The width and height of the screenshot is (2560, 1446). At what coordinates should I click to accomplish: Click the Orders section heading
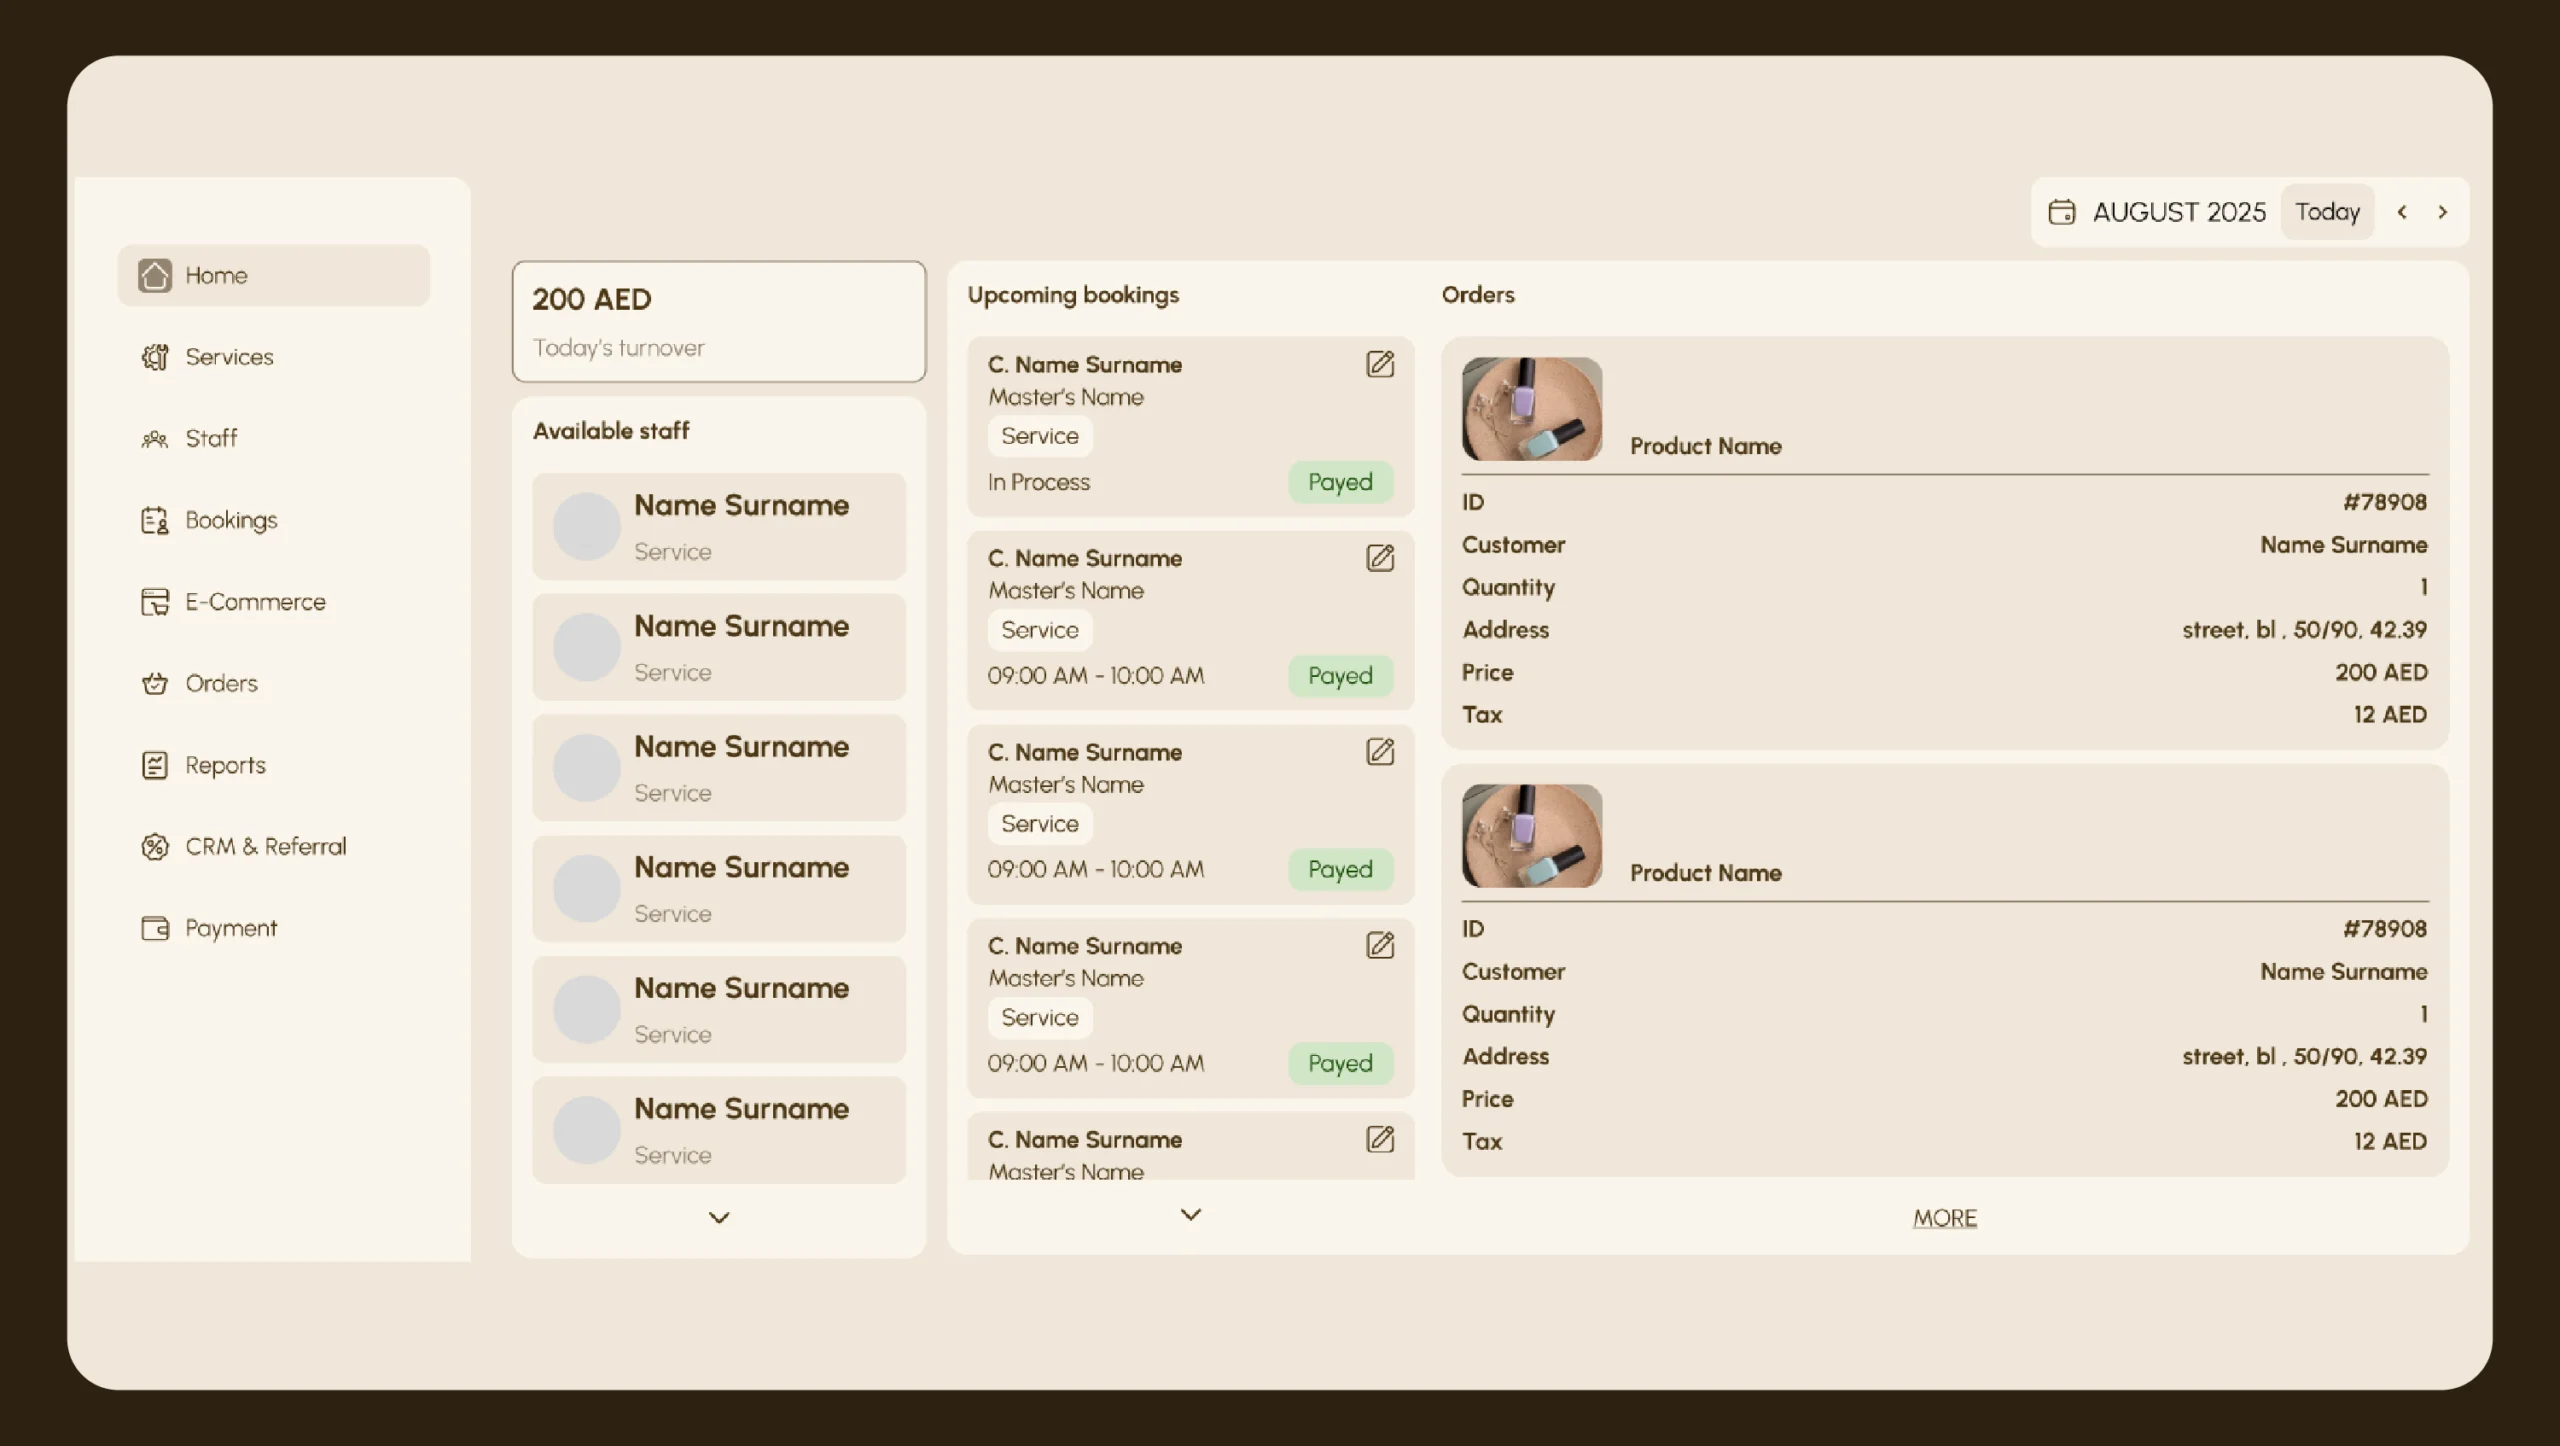tap(1478, 295)
